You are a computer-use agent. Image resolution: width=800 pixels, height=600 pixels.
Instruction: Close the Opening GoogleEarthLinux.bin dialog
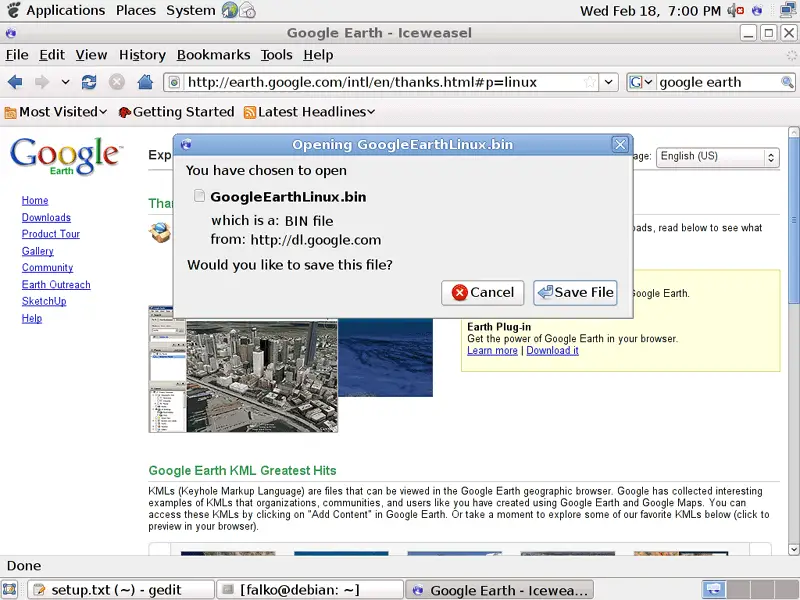click(620, 145)
